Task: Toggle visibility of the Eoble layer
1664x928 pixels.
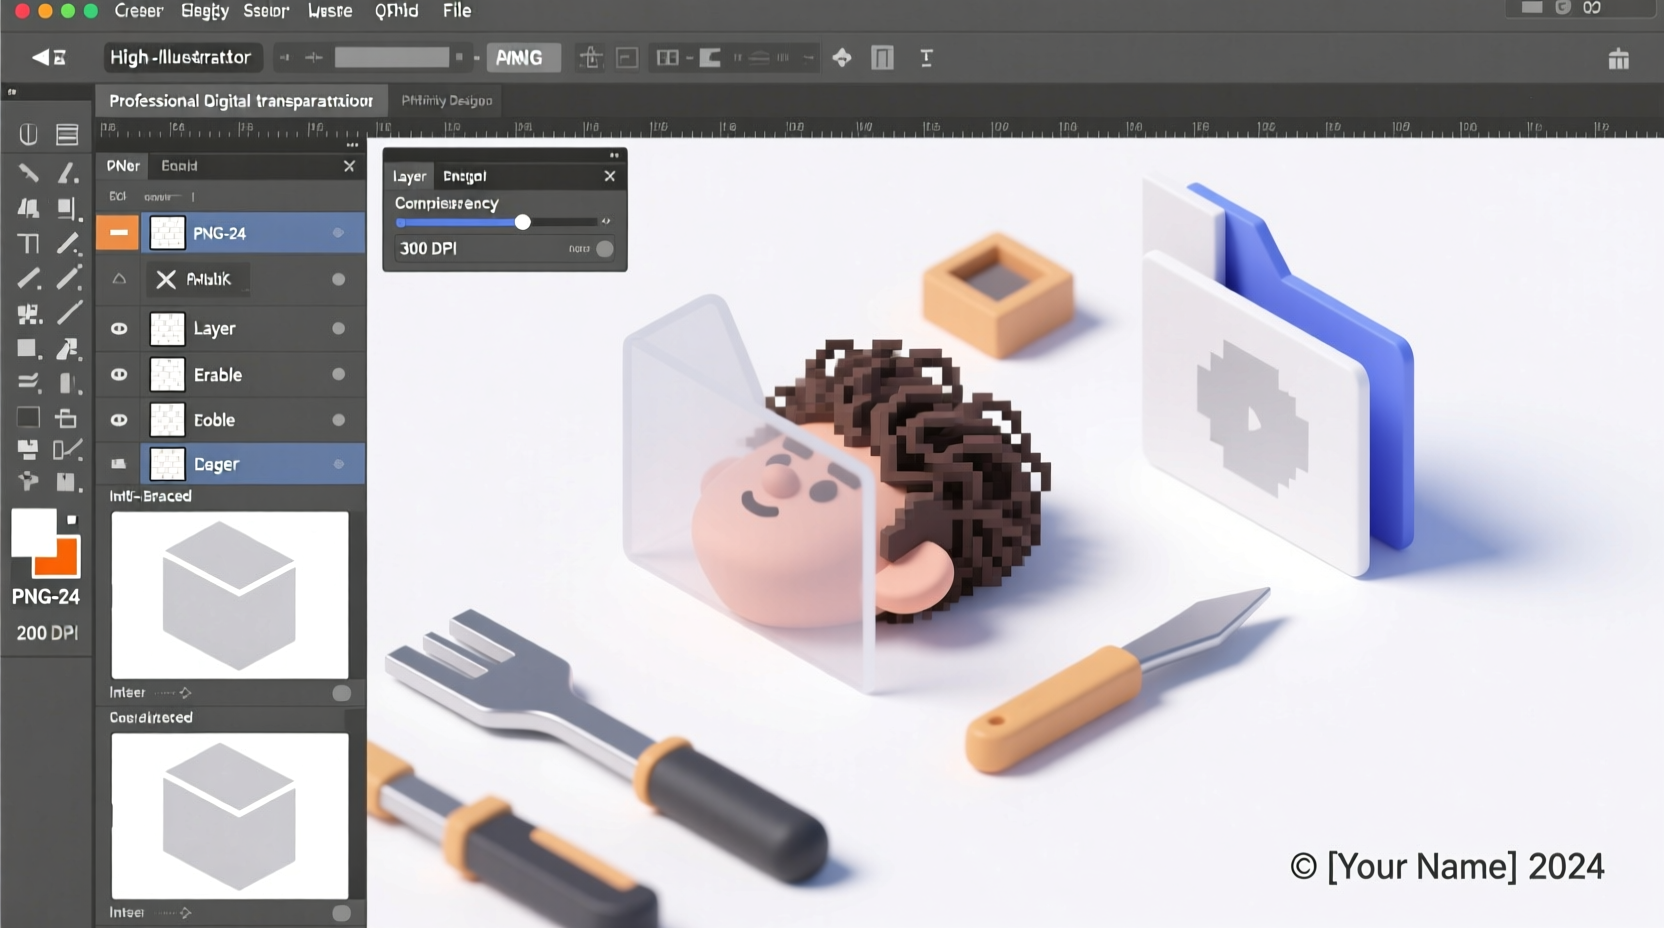Action: (118, 420)
